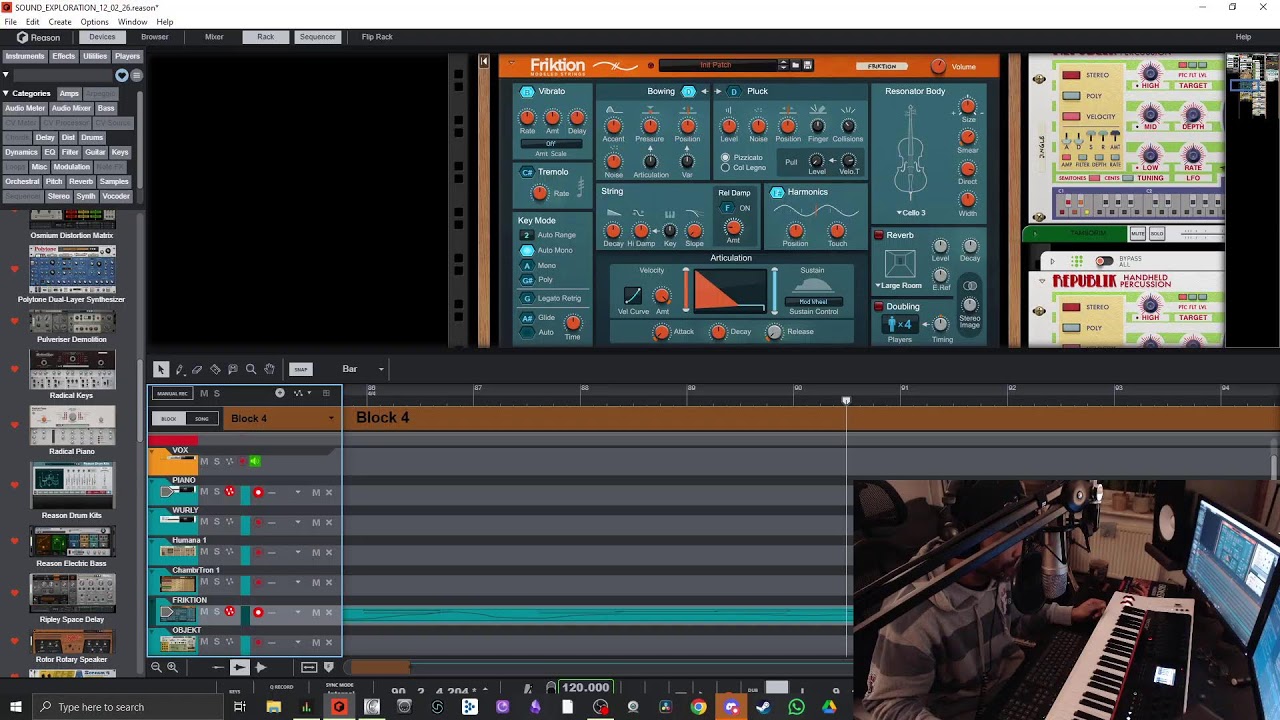Click the zoom out icon below track list
This screenshot has width=1280, height=720.
coord(156,667)
